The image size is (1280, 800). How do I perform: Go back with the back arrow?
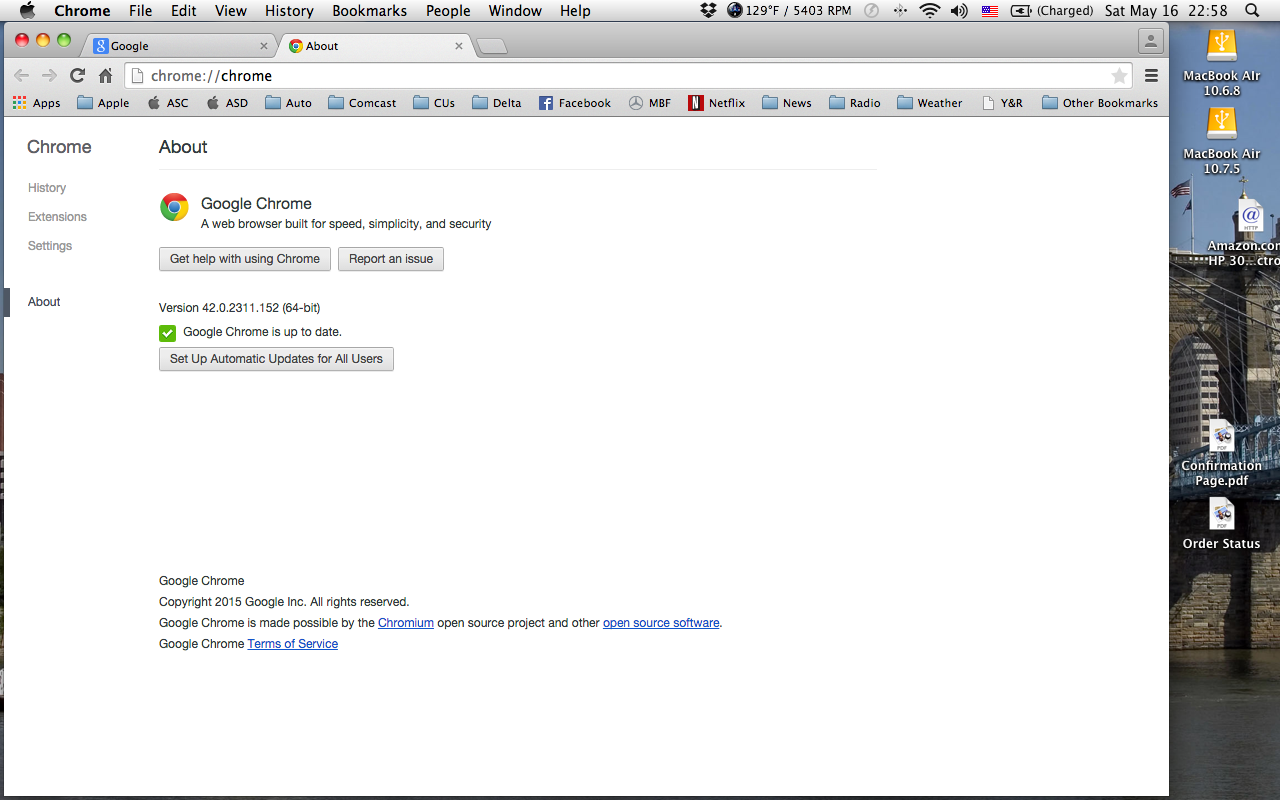point(21,76)
